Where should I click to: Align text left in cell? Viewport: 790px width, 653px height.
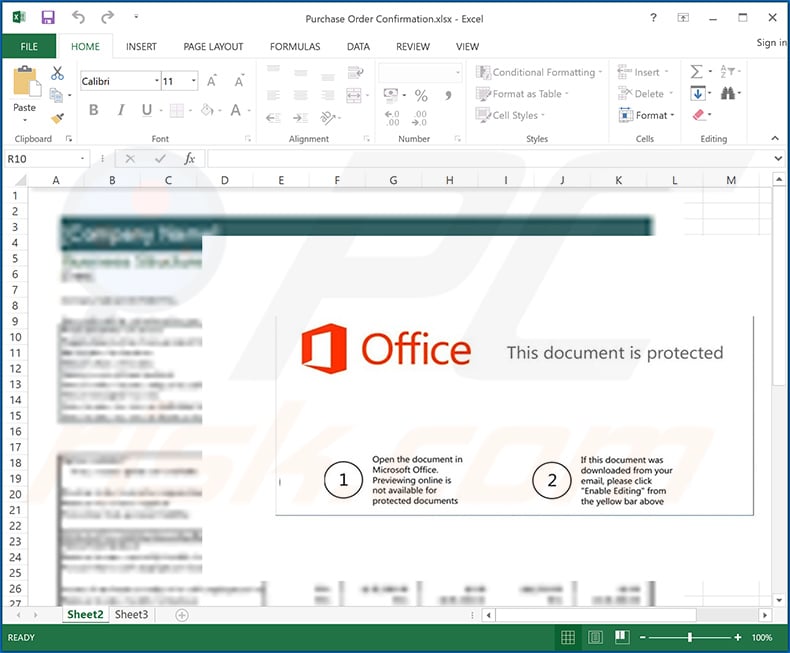coord(273,95)
